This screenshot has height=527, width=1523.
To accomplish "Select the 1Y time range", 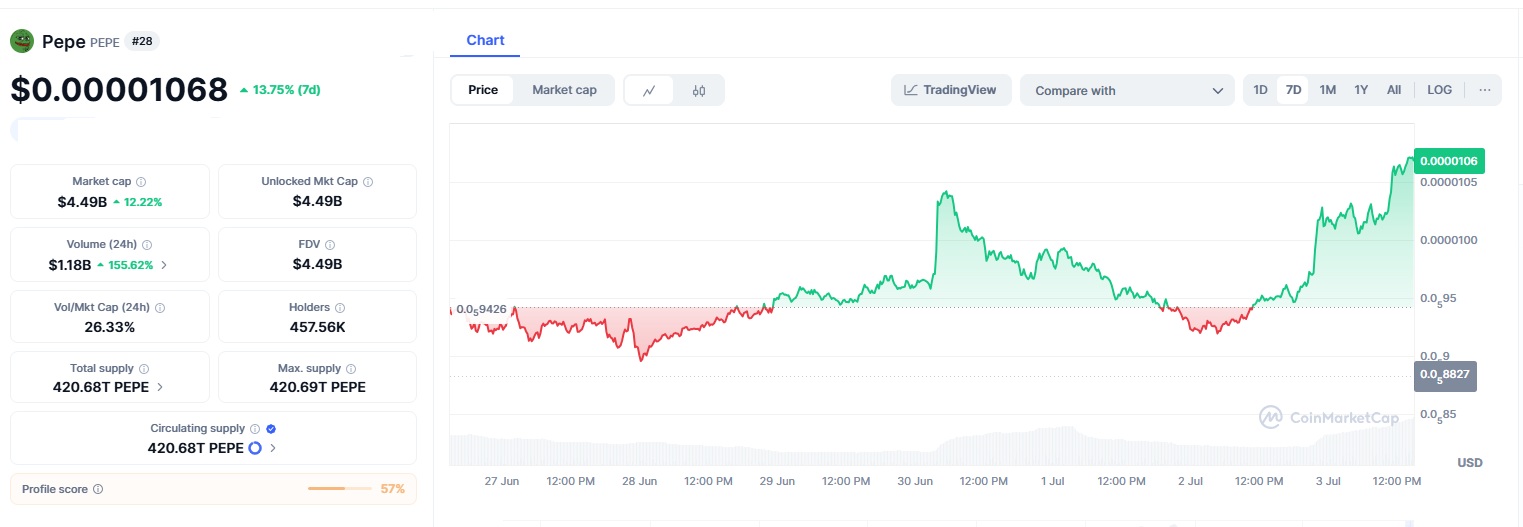I will [x=1360, y=90].
